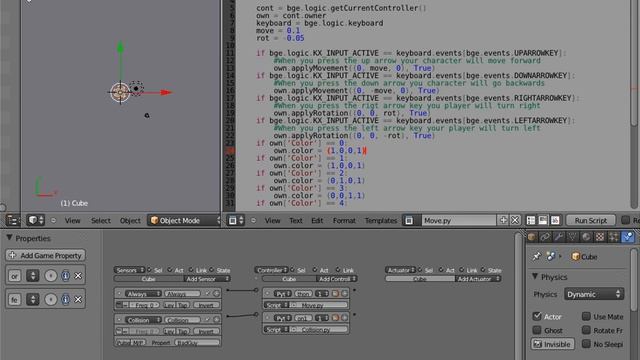The image size is (640, 360).
Task: Open the Object Mode dropdown
Action: [184, 220]
